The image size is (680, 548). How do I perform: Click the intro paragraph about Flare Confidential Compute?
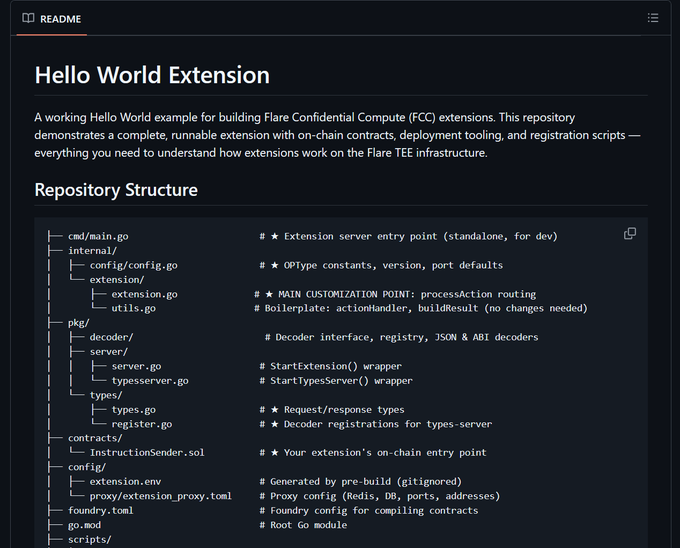337,135
